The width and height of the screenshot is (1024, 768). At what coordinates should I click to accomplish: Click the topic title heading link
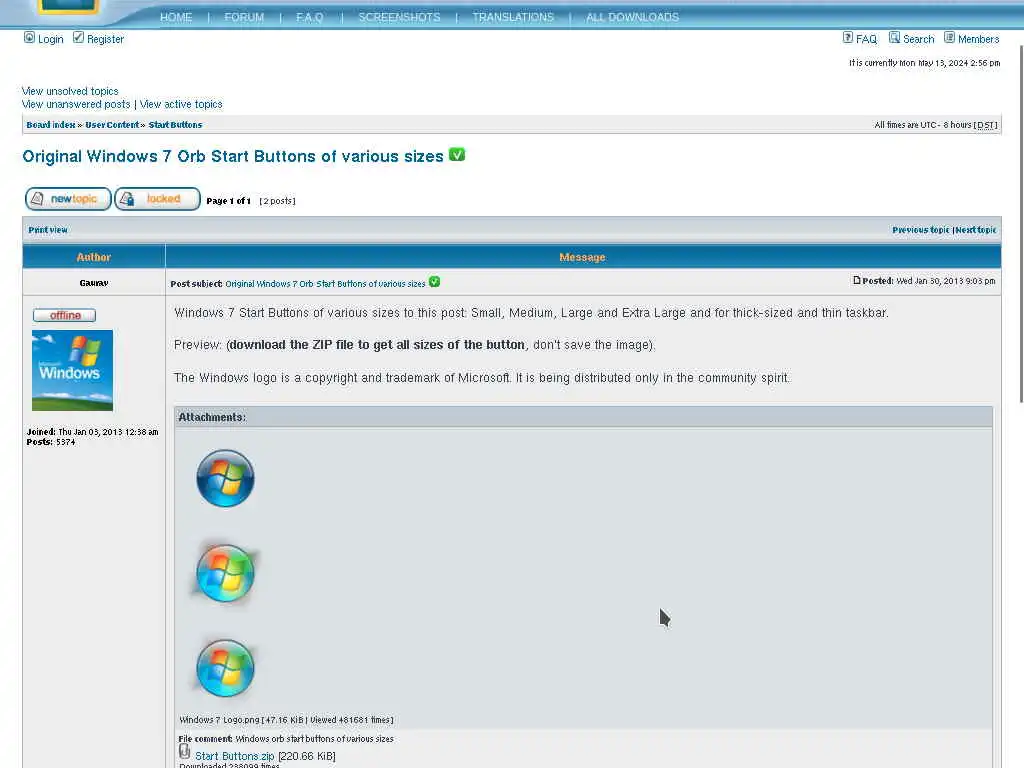(233, 157)
